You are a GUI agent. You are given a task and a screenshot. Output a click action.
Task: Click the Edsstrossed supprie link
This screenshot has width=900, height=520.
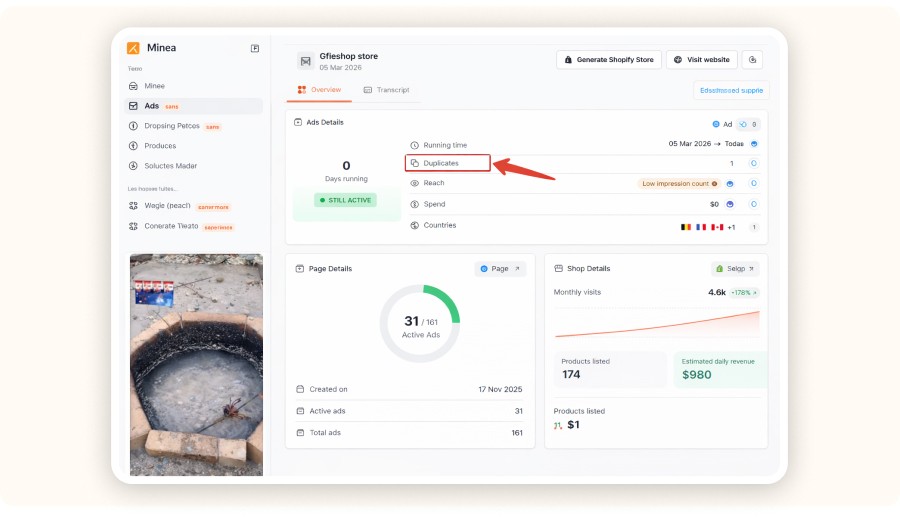coord(731,91)
